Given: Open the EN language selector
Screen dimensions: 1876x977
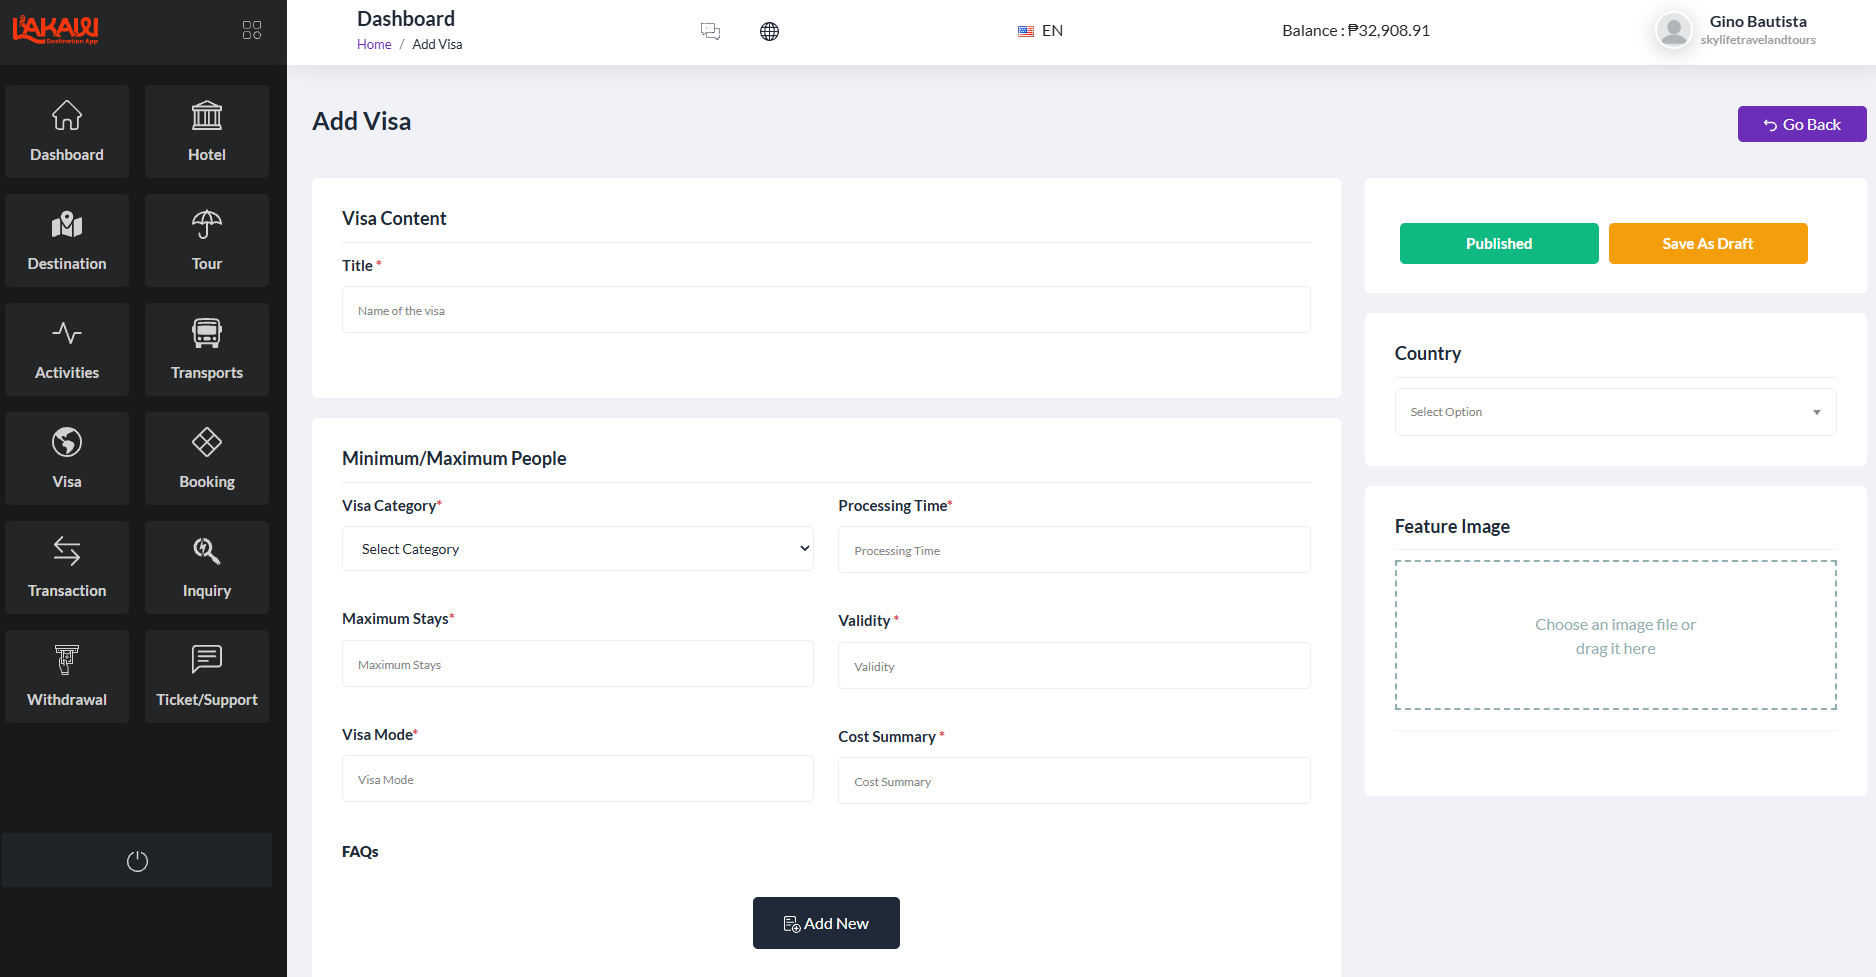Looking at the screenshot, I should (1040, 31).
